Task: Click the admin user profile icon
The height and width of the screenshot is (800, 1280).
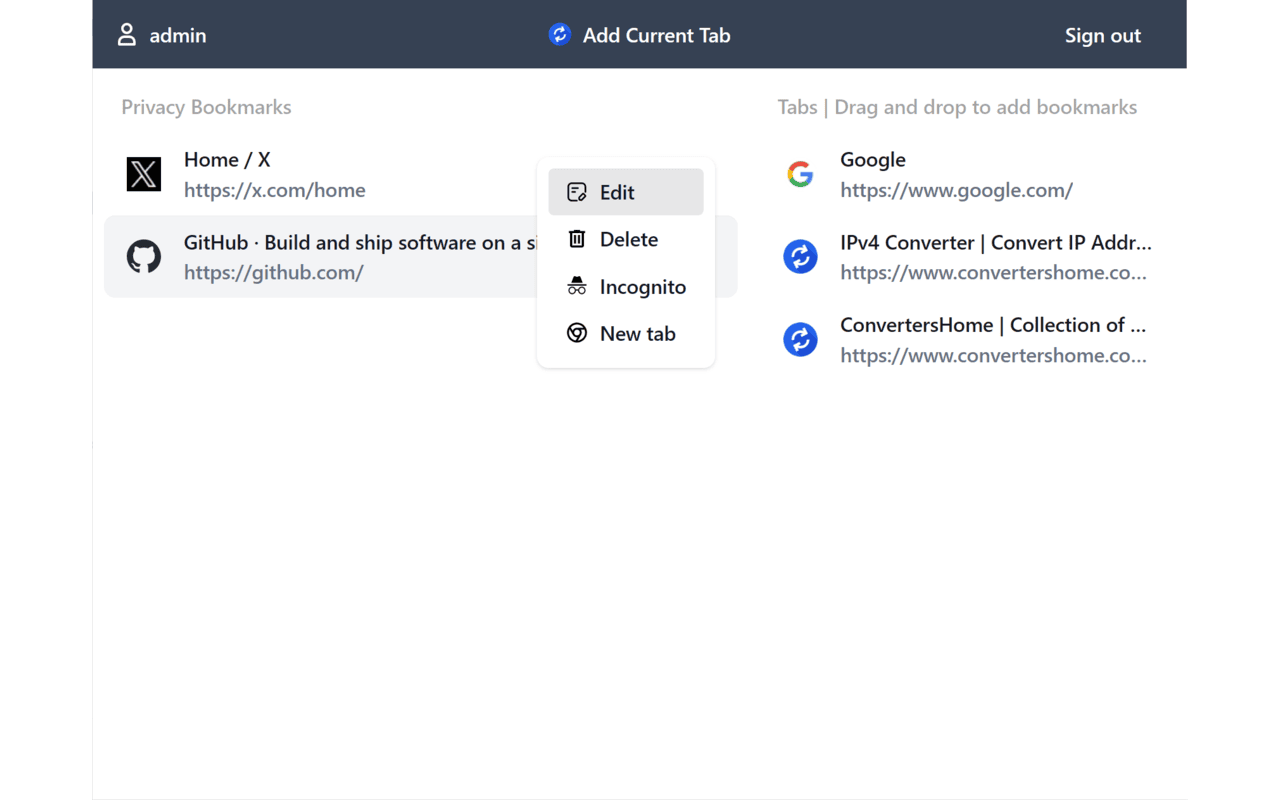Action: pyautogui.click(x=126, y=34)
